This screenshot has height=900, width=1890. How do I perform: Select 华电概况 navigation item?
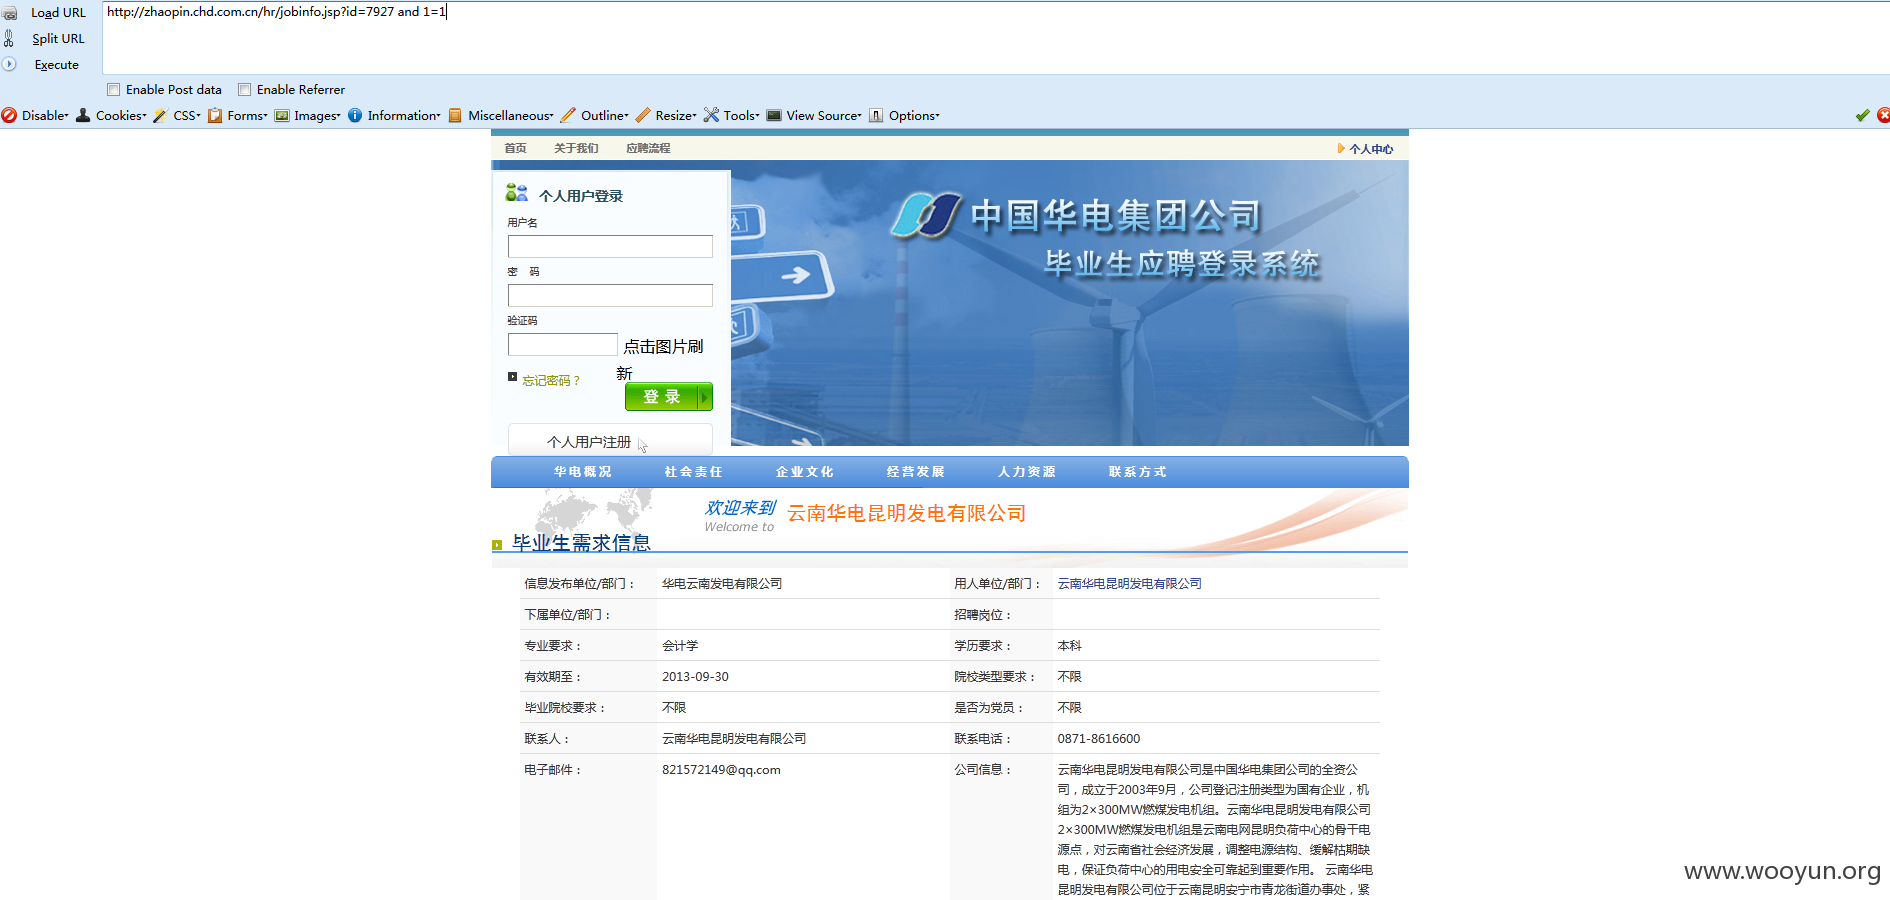tap(583, 472)
